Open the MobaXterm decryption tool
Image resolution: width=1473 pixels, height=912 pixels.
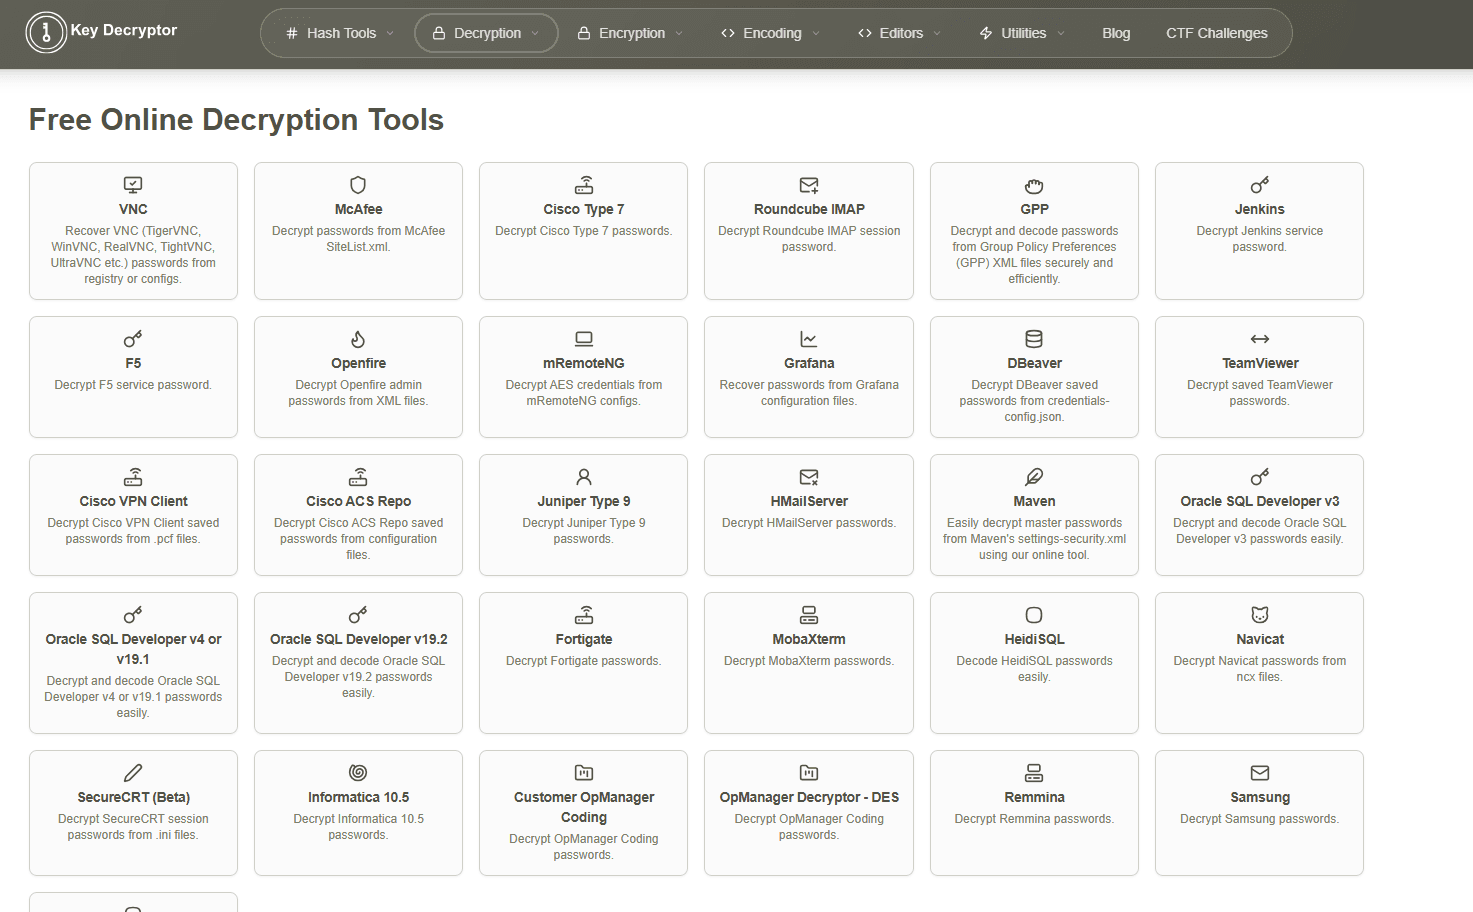coord(809,639)
